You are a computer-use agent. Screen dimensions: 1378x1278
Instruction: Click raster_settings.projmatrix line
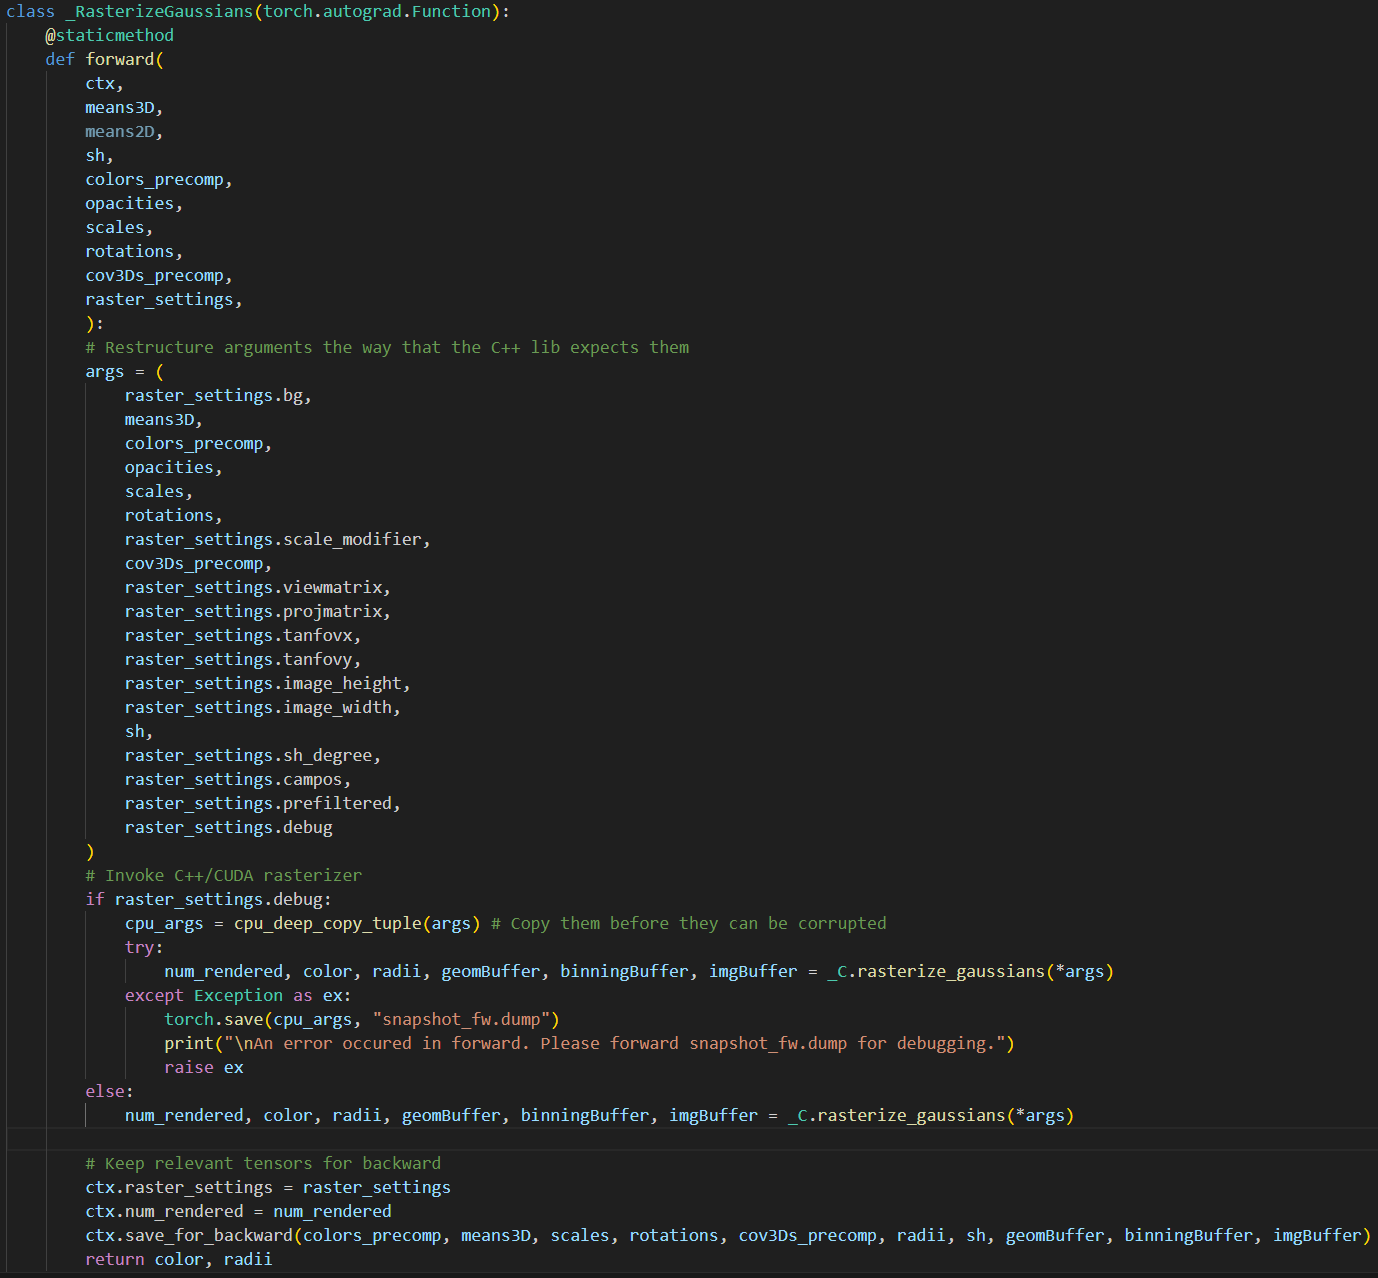(258, 612)
